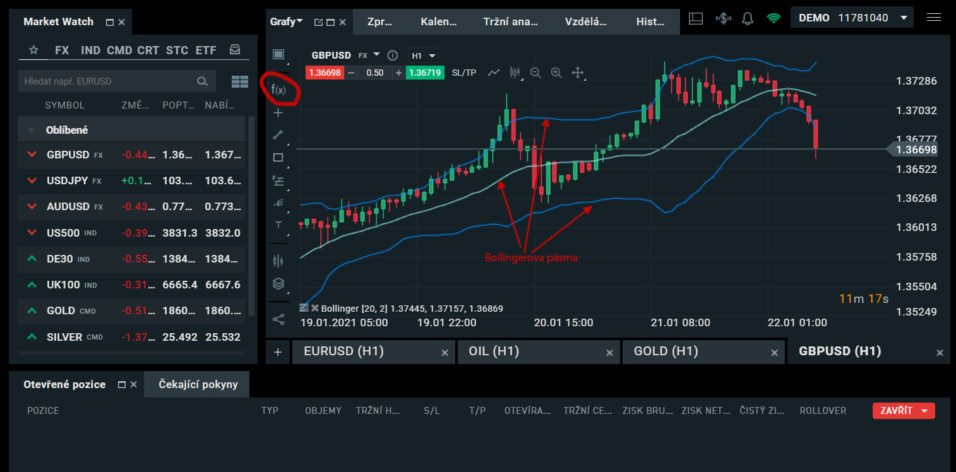Click the Market Watch symbol search field
This screenshot has height=472, width=956.
click(x=110, y=82)
